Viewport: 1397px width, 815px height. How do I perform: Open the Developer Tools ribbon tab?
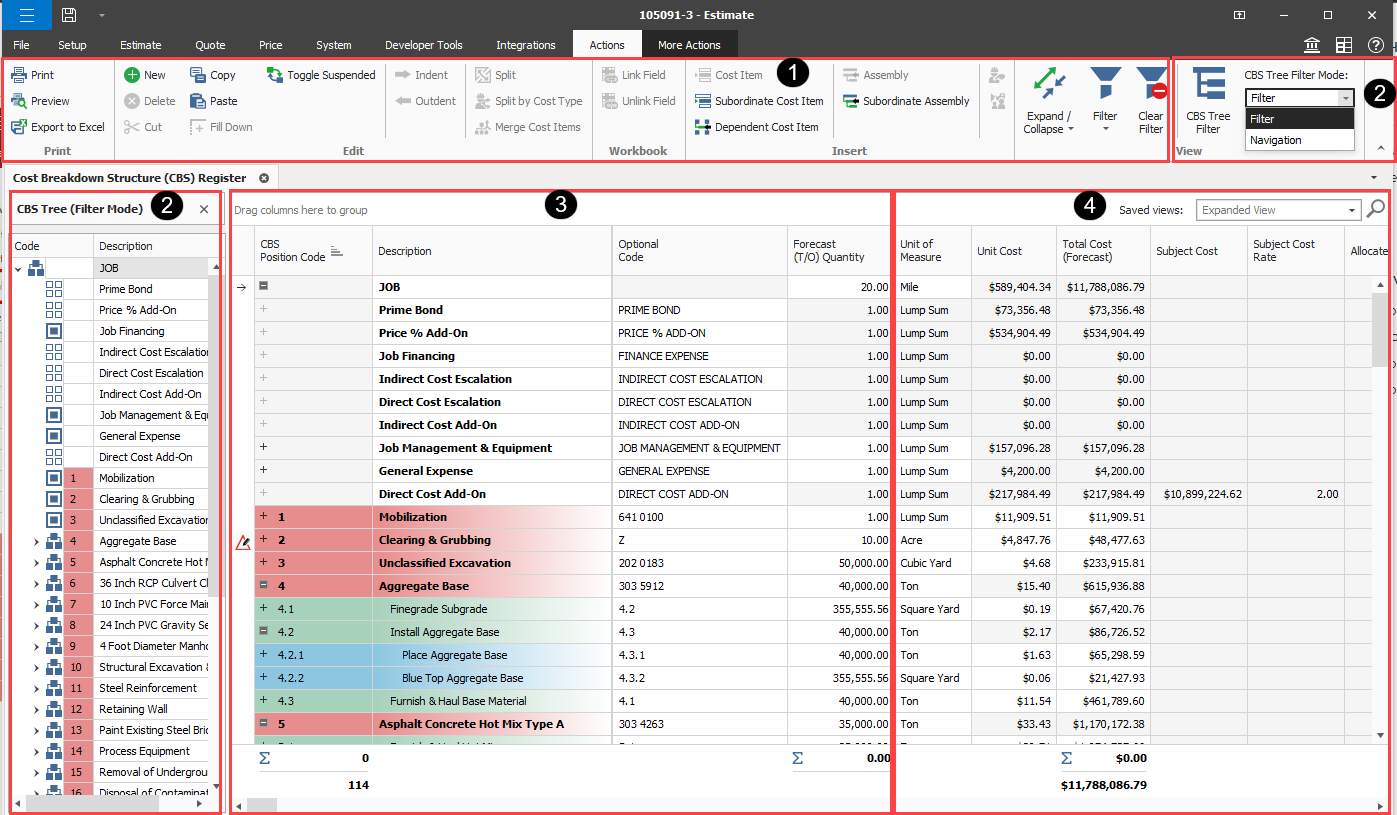click(423, 45)
